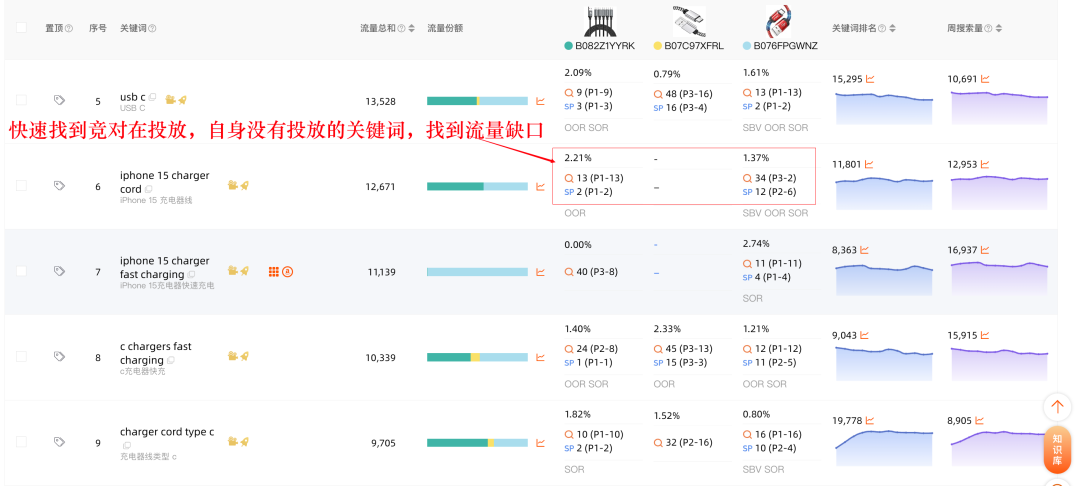Viewport: 1080px width, 486px height.
Task: Sort by 流量总和 column
Action: click(411, 28)
